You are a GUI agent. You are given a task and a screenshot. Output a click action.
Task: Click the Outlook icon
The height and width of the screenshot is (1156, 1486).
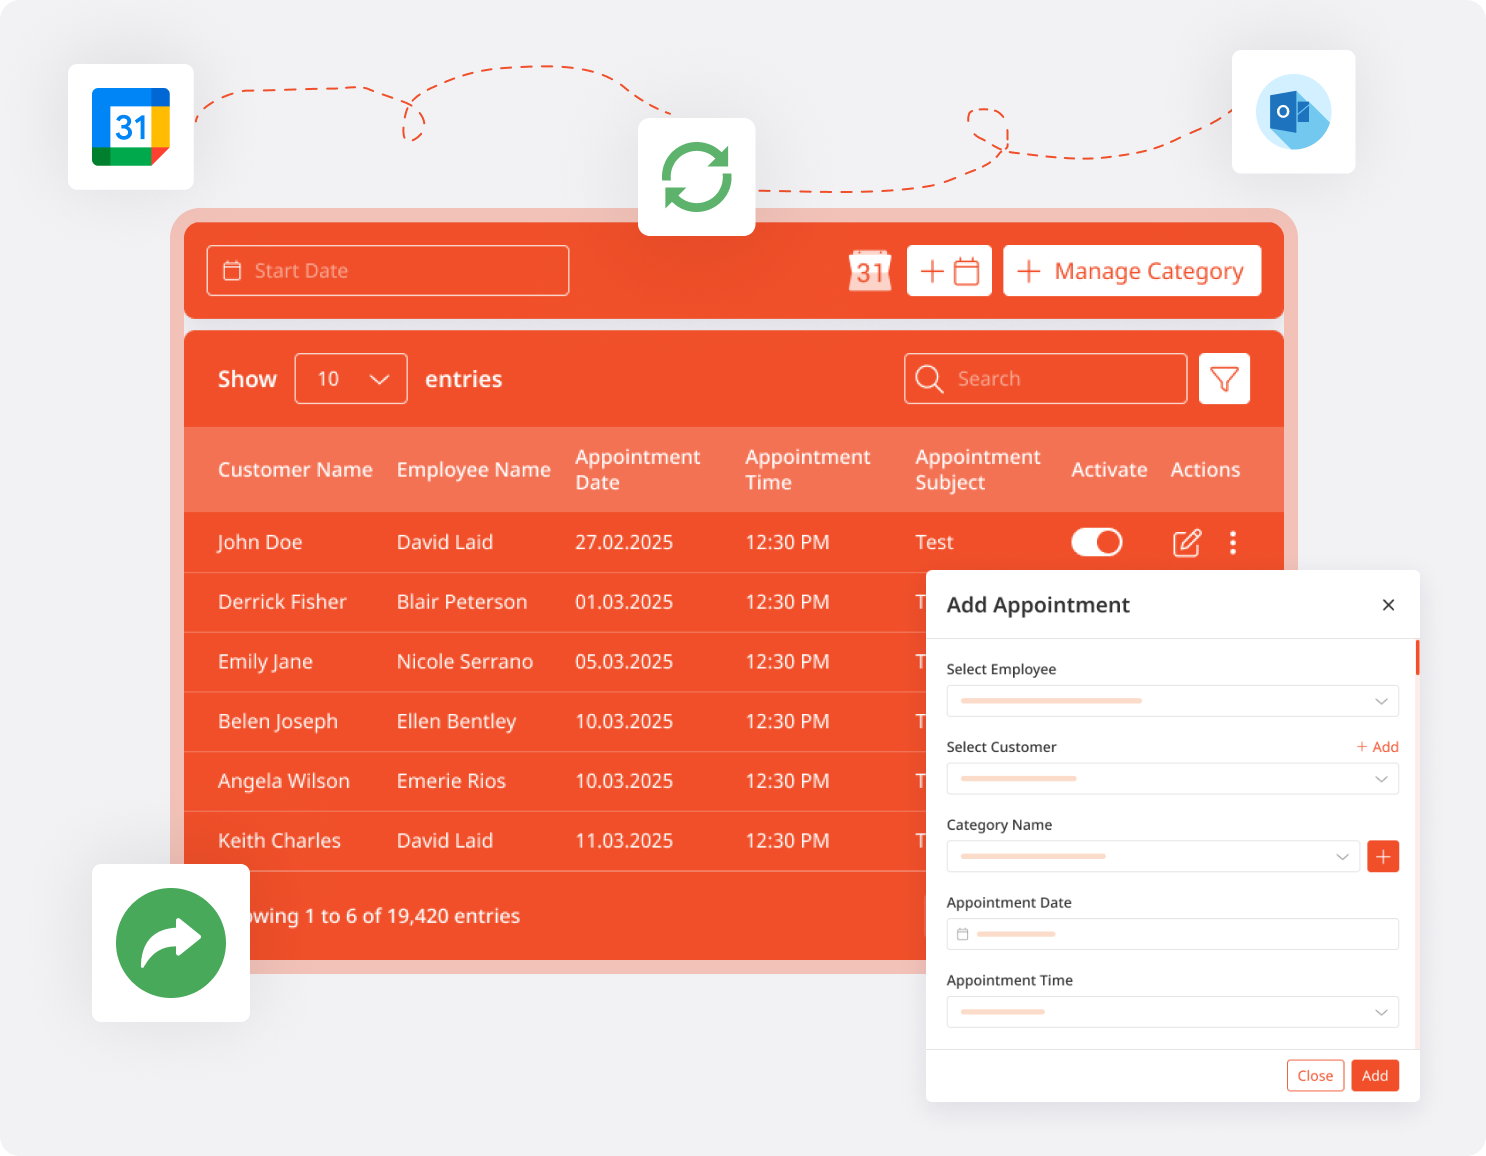click(x=1293, y=112)
